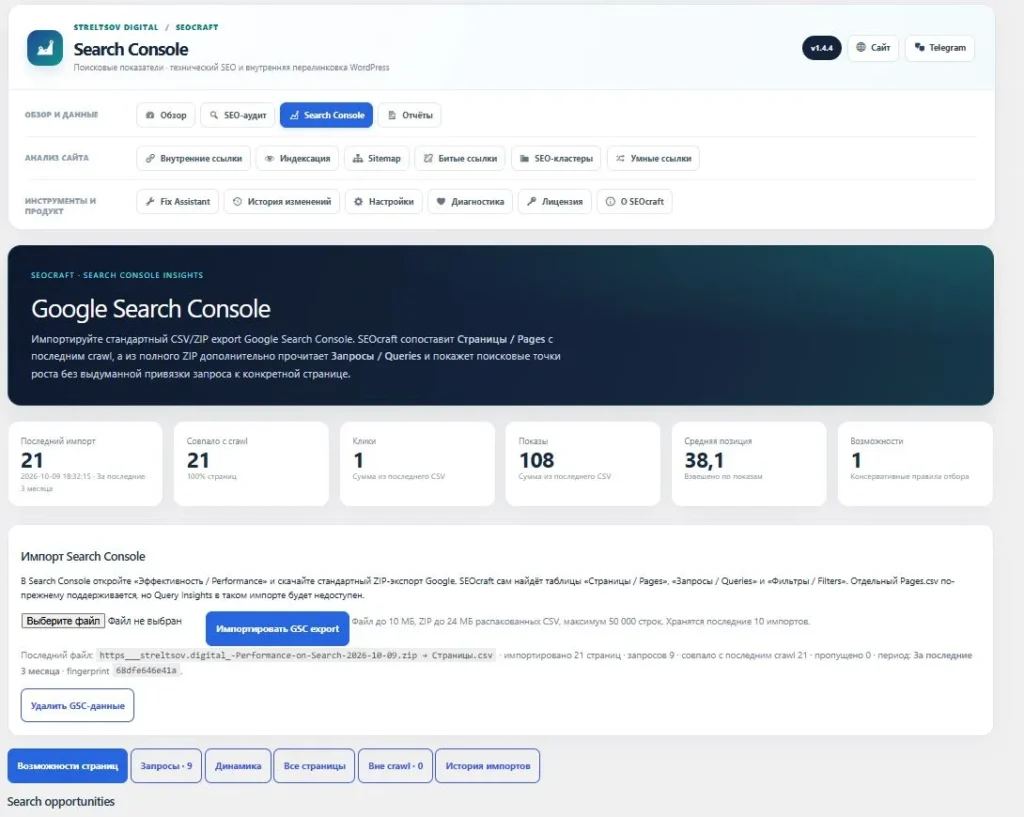Screen dimensions: 1024x817
Task: Click the Совпало с crawl card
Action: tap(251, 464)
